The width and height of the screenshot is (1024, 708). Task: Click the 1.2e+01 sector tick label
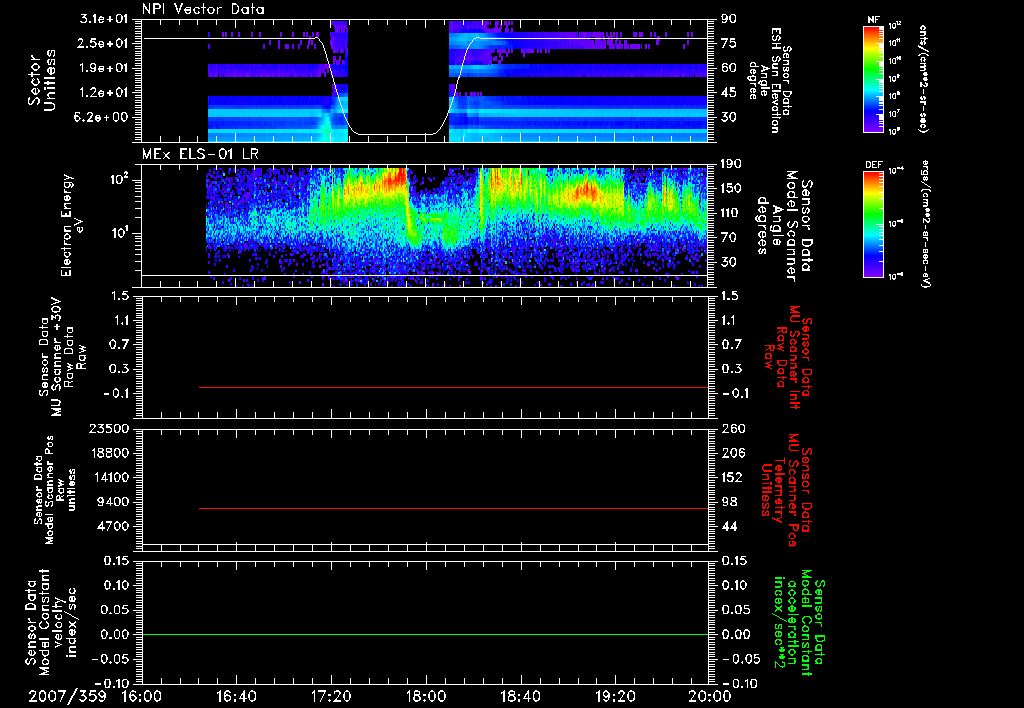[106, 93]
